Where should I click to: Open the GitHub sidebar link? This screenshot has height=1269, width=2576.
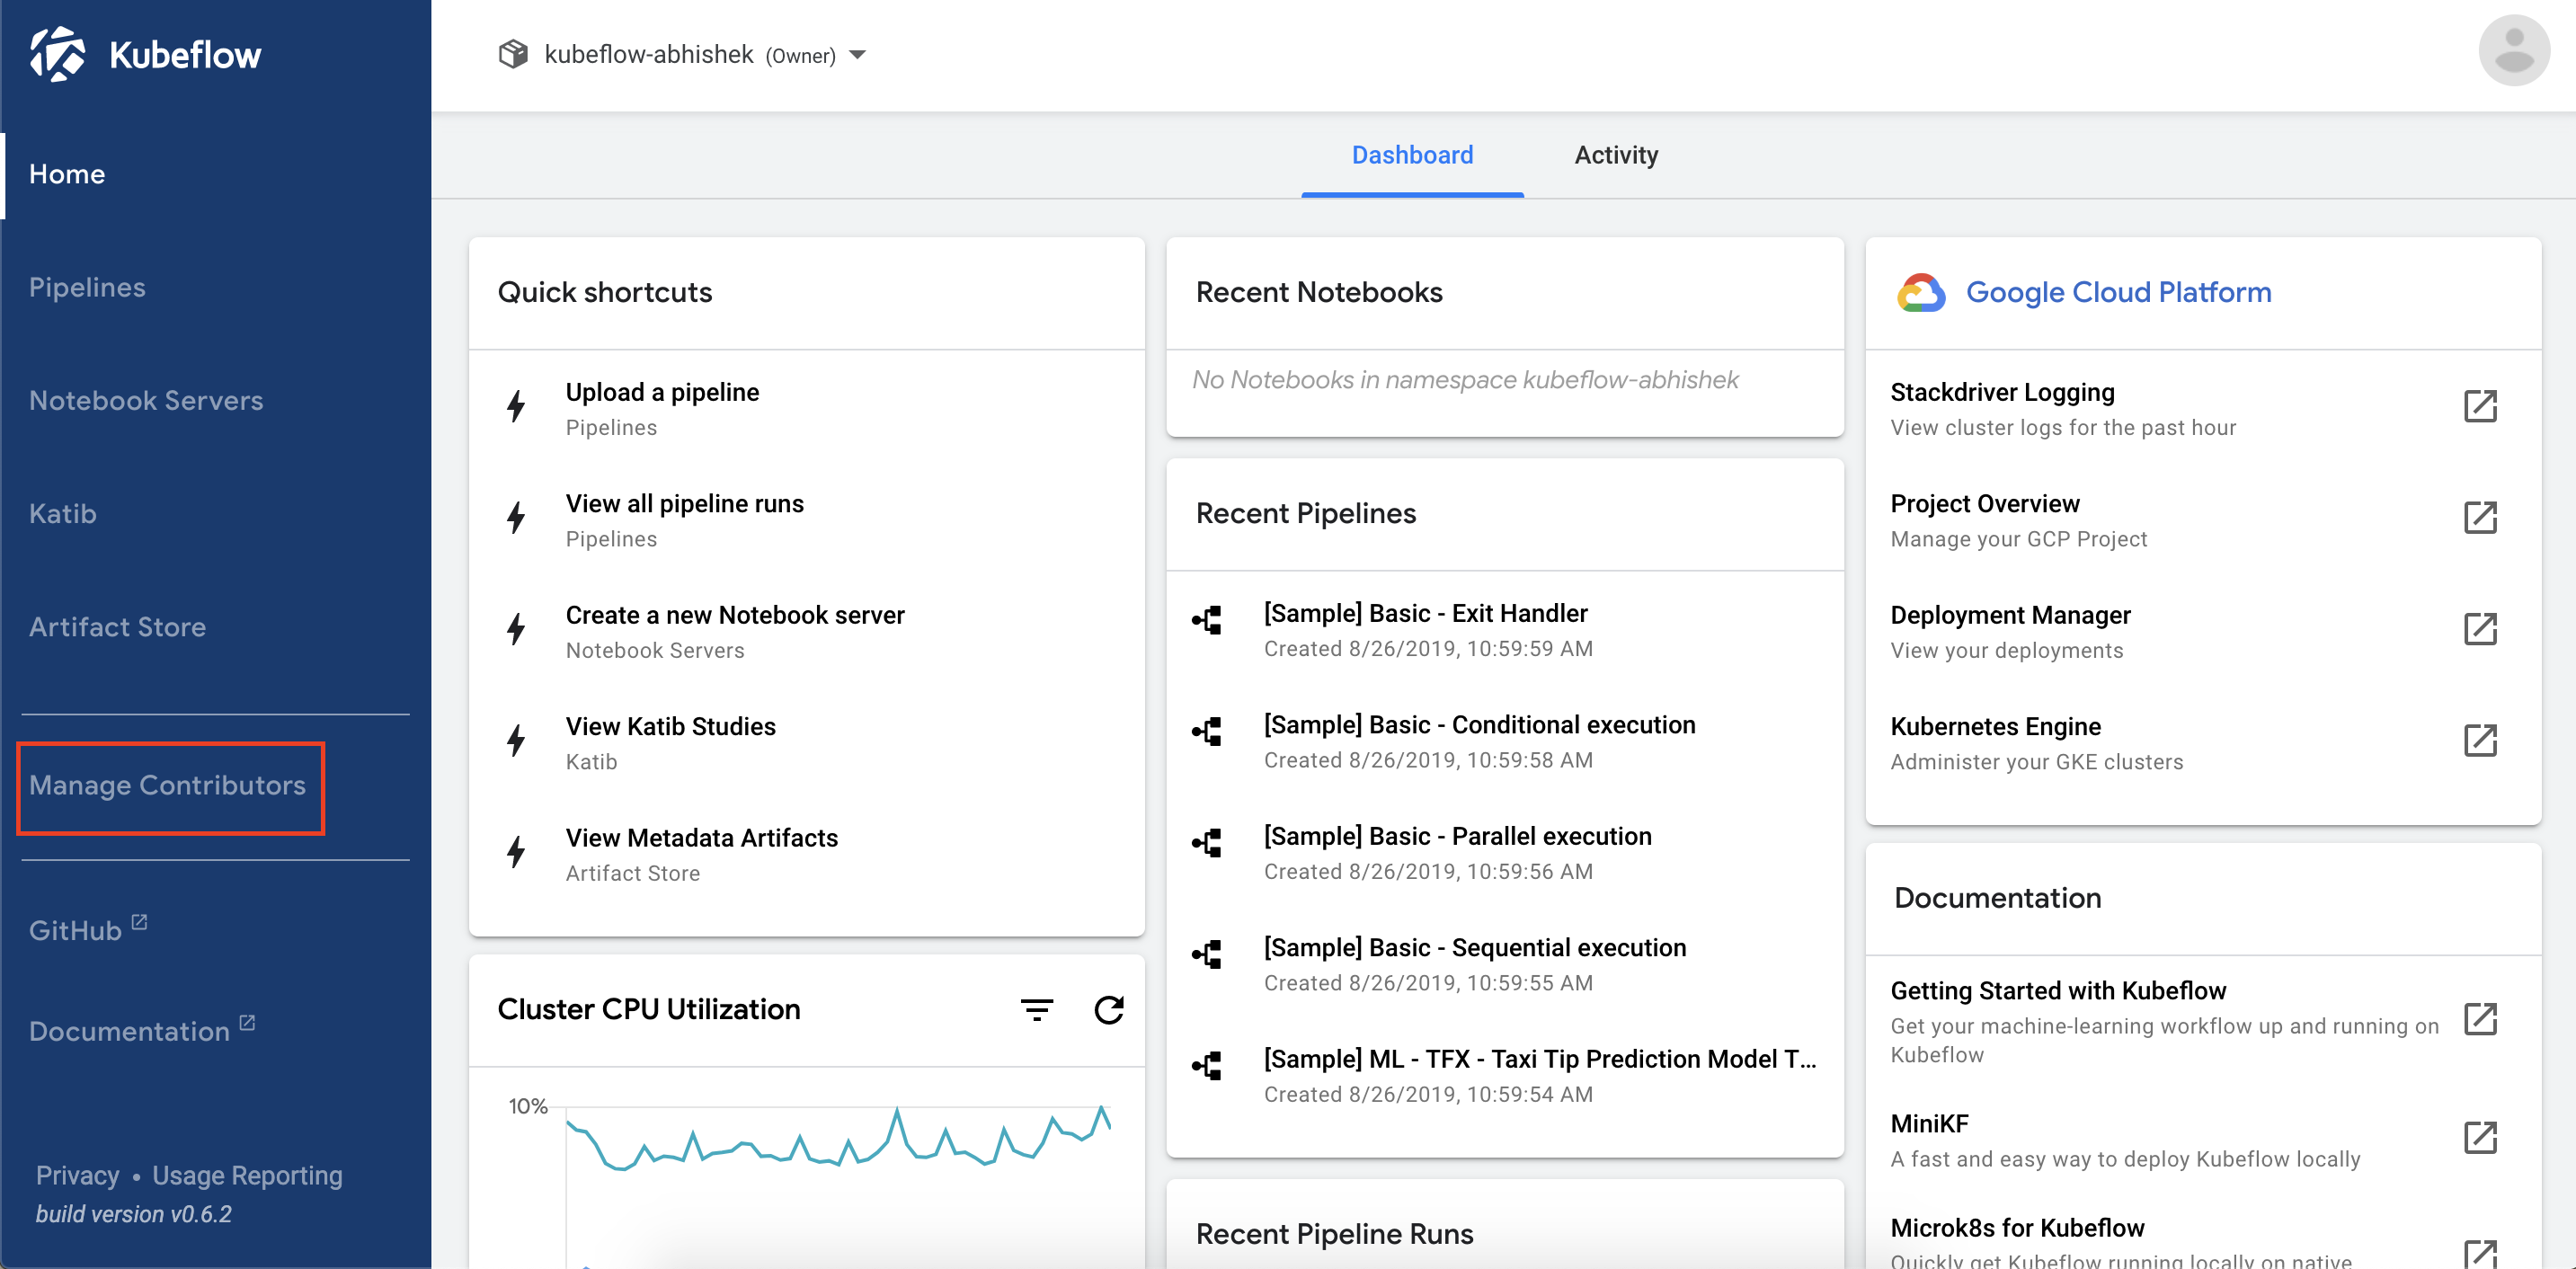(x=75, y=930)
